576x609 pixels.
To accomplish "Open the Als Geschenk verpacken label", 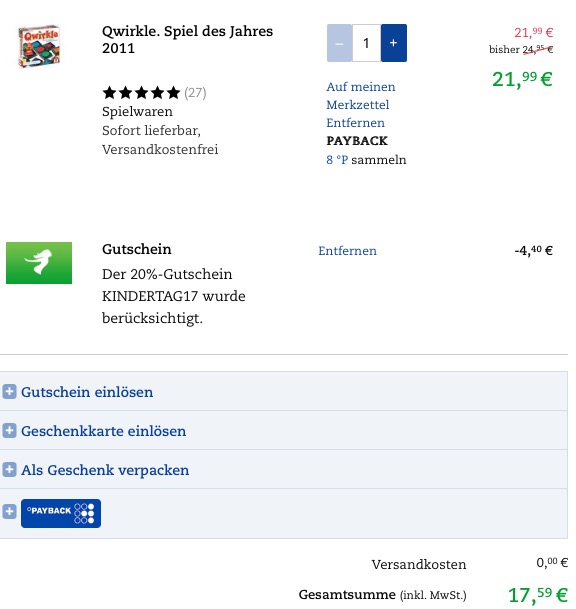I will point(105,470).
